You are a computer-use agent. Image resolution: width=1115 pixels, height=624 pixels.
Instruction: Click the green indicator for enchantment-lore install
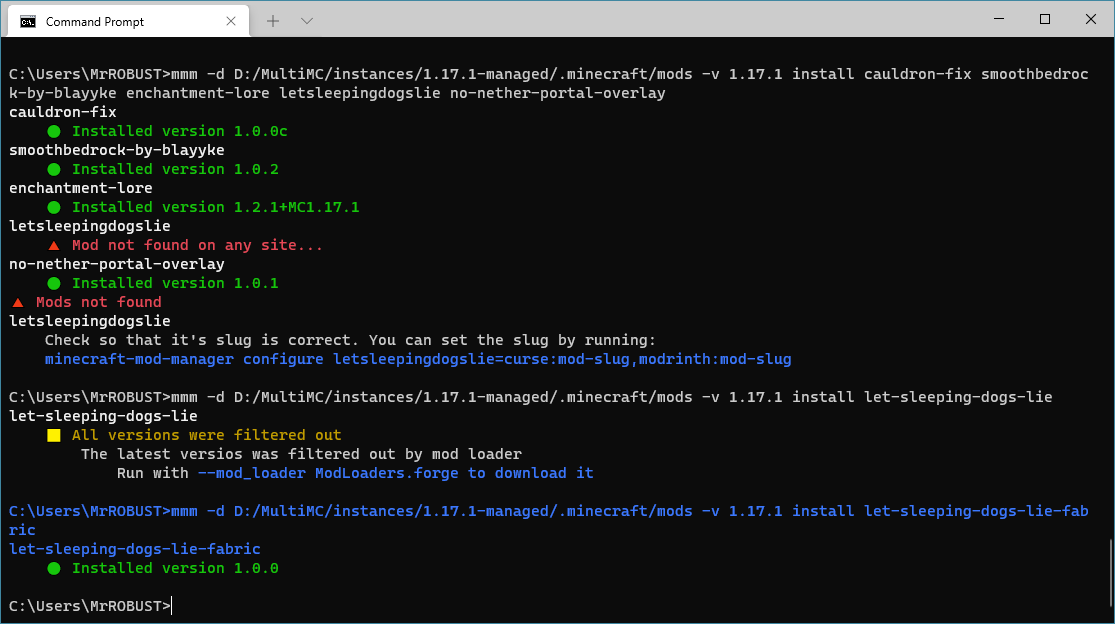pyautogui.click(x=53, y=207)
